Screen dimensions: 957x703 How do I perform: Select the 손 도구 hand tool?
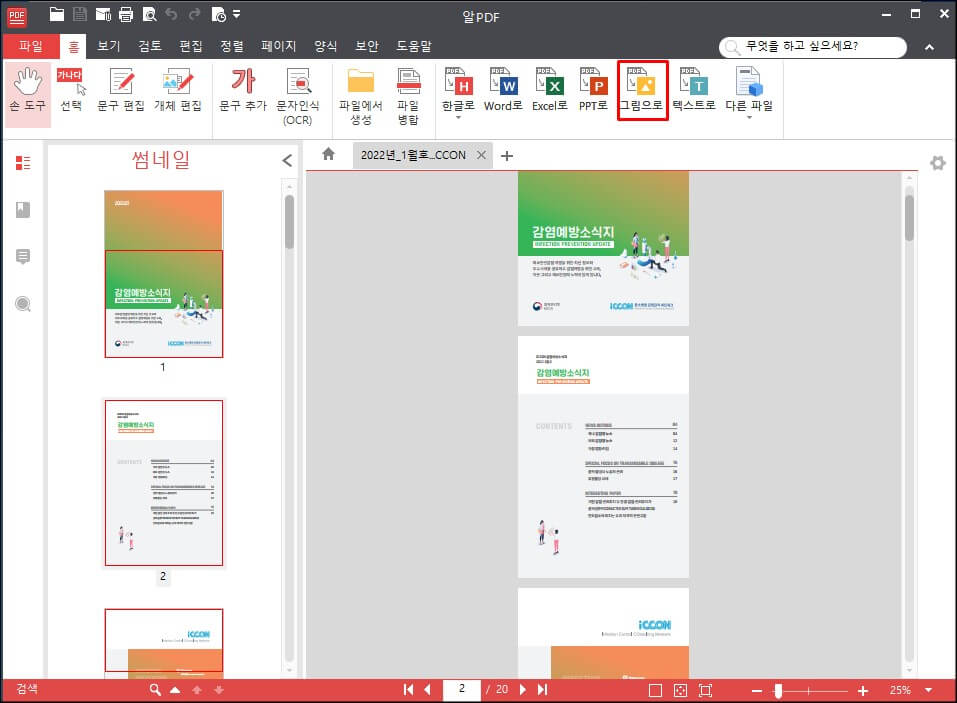(29, 90)
